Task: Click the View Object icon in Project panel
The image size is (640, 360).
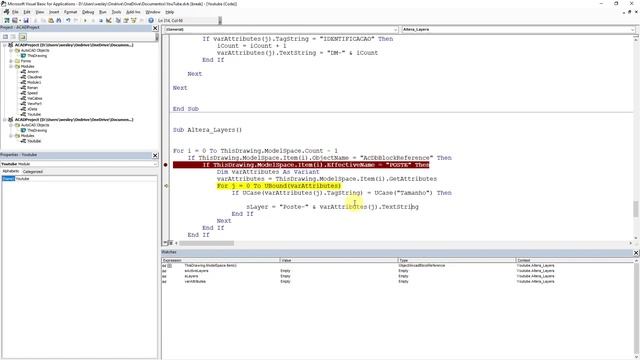Action: [13, 37]
